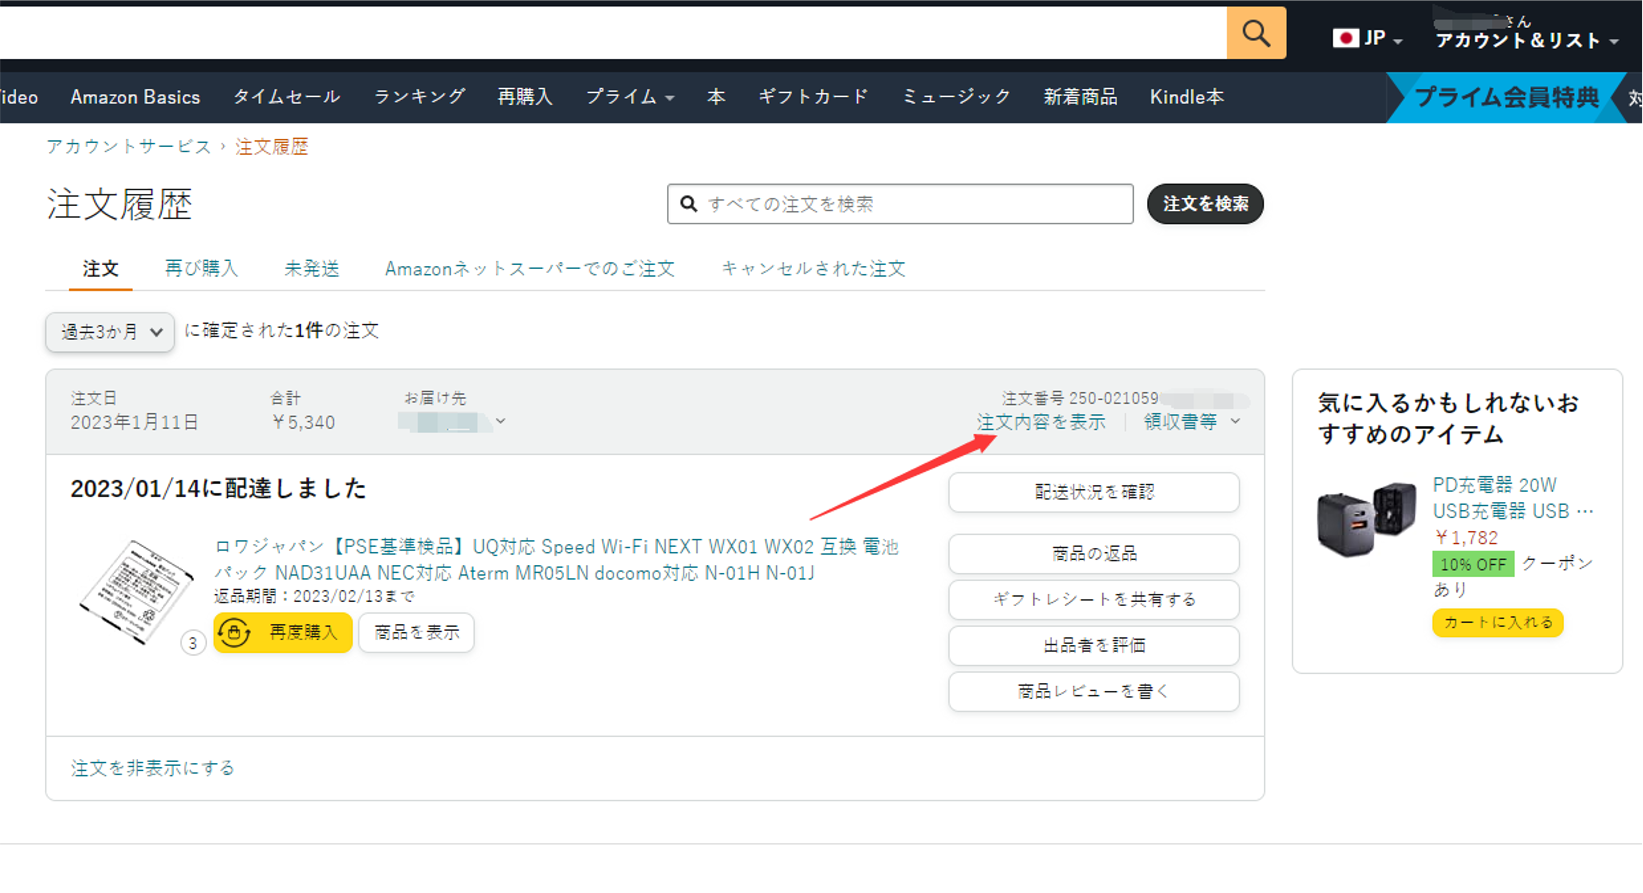This screenshot has width=1643, height=893.
Task: Click the 10% OFF coupon badge
Action: point(1473,564)
